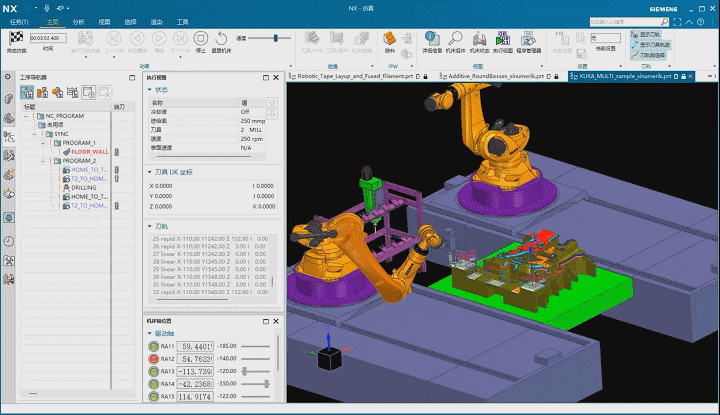
Task: Click the command search box in title area
Action: [x=625, y=22]
